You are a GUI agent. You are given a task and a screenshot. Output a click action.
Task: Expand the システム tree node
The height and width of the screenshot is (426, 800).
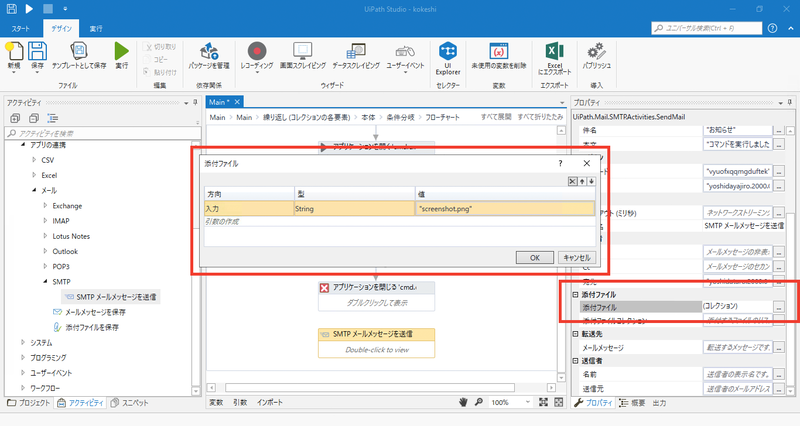point(23,342)
